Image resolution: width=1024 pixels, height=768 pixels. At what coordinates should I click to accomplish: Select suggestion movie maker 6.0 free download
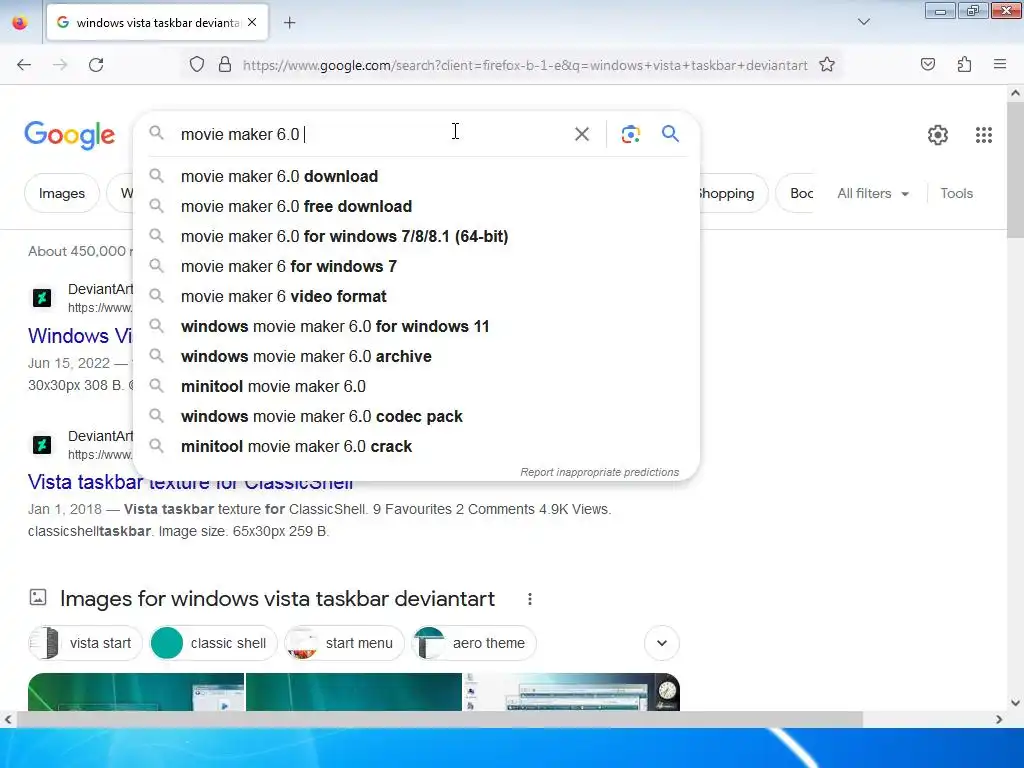pyautogui.click(x=417, y=206)
